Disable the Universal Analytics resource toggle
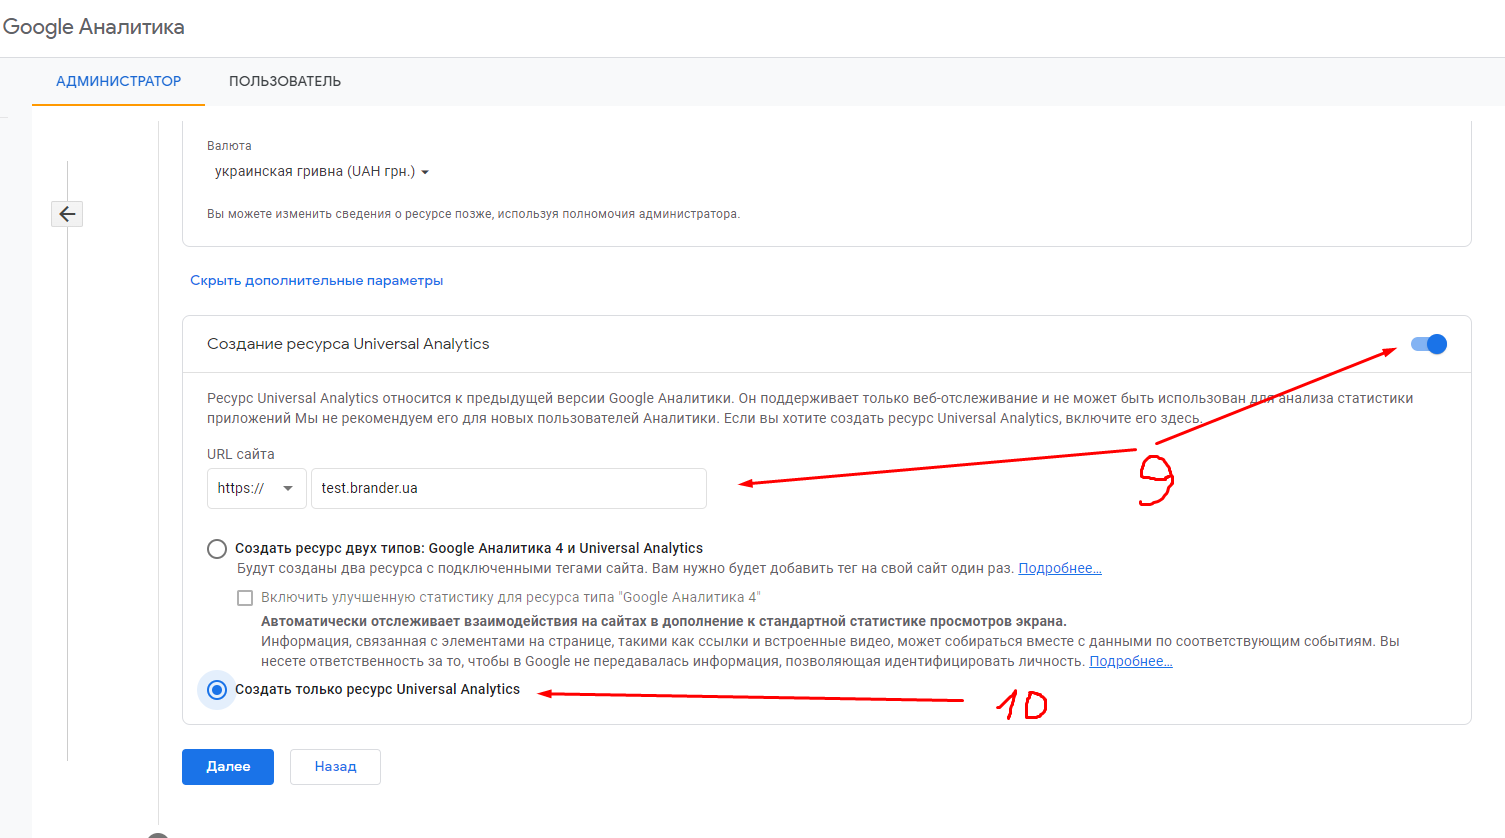Image resolution: width=1505 pixels, height=838 pixels. pyautogui.click(x=1428, y=344)
